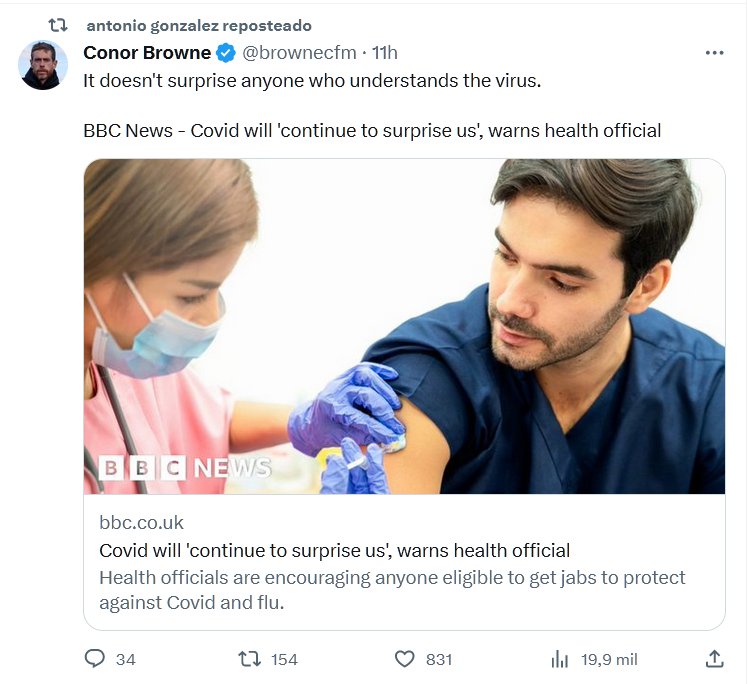748x684 pixels.
Task: Click the bbc.co.uk domain link
Action: [141, 522]
